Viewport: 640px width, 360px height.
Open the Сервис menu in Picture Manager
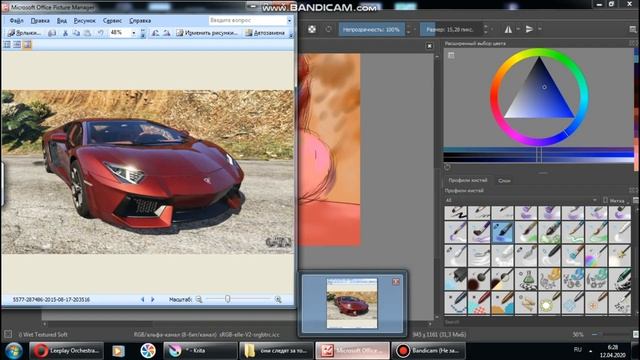[112, 20]
